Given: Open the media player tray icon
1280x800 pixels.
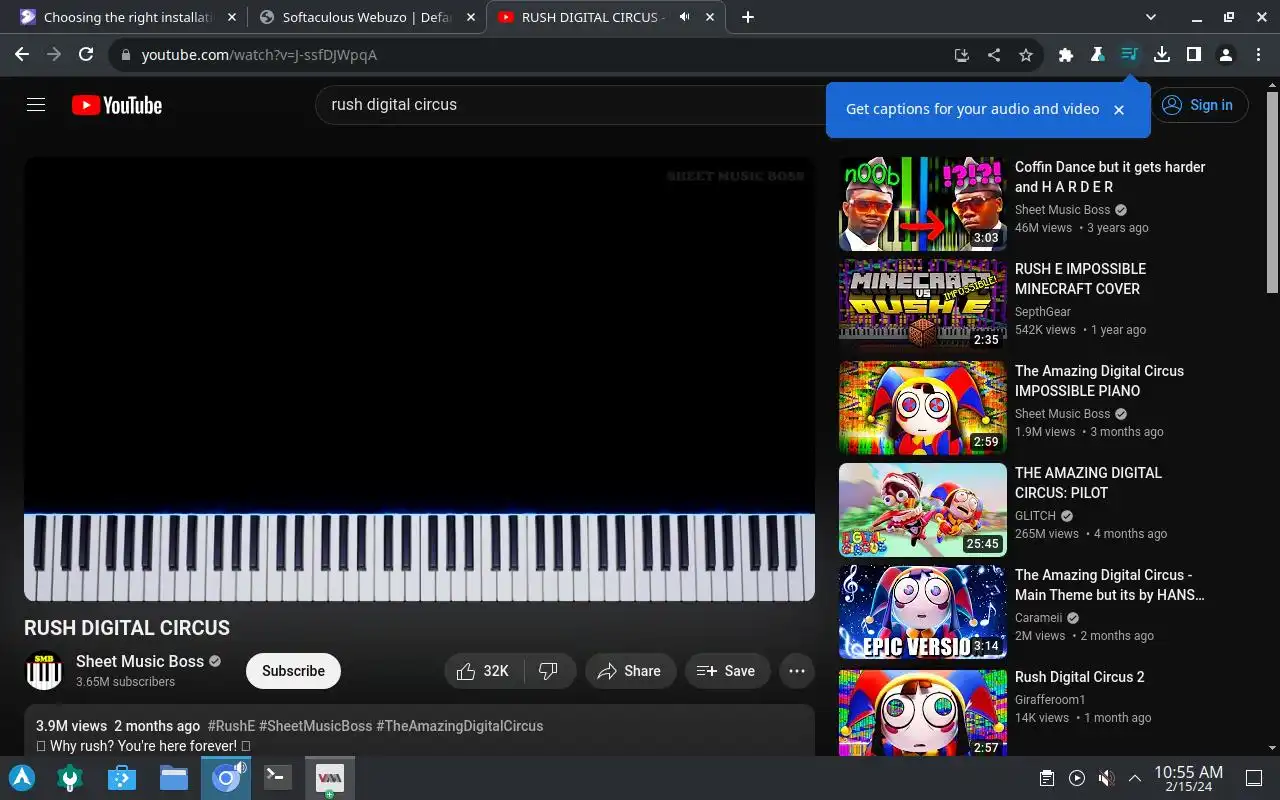Looking at the screenshot, I should [x=1077, y=778].
